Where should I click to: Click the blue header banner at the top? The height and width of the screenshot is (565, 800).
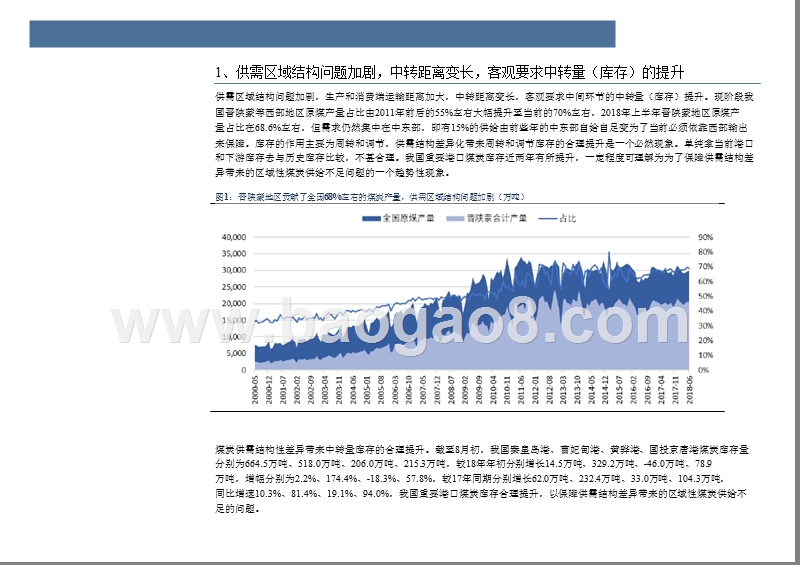pyautogui.click(x=322, y=34)
